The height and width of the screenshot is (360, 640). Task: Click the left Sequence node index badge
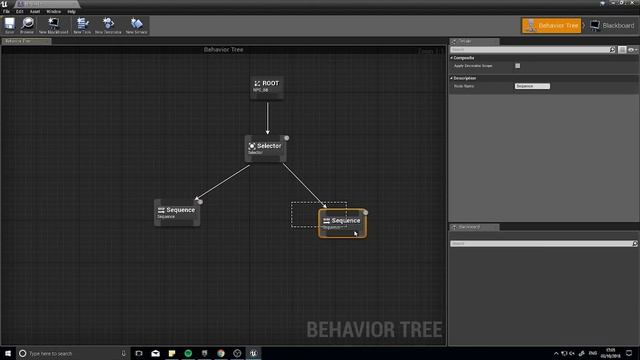(200, 202)
